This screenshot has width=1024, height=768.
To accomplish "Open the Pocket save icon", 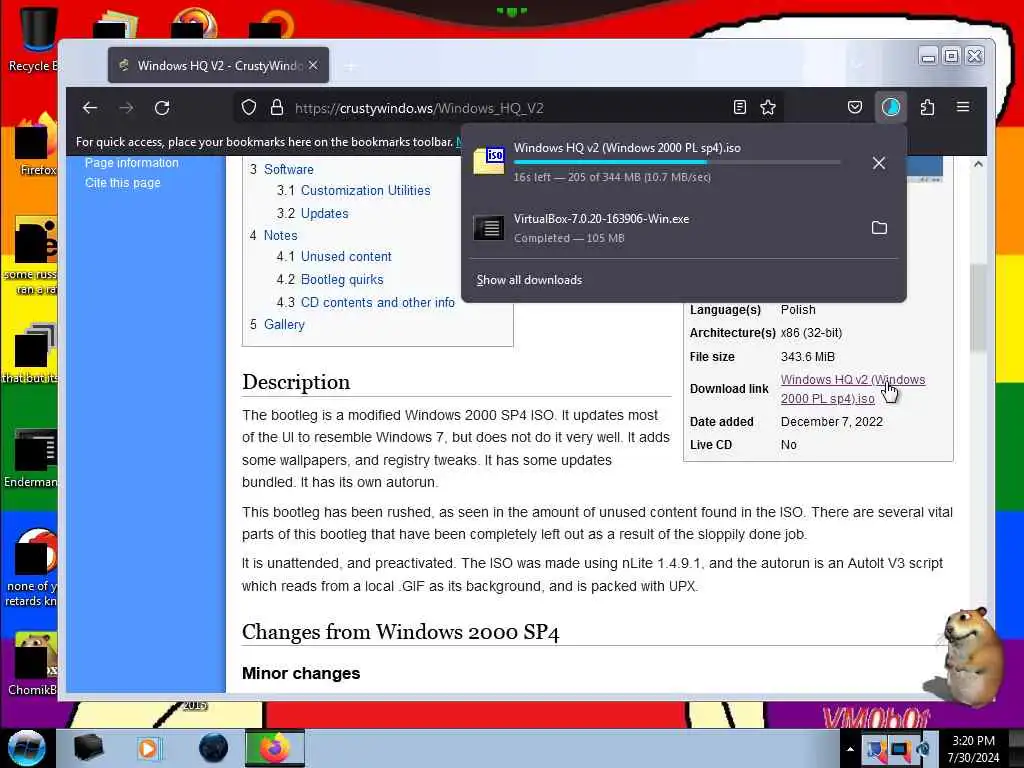I will click(854, 108).
